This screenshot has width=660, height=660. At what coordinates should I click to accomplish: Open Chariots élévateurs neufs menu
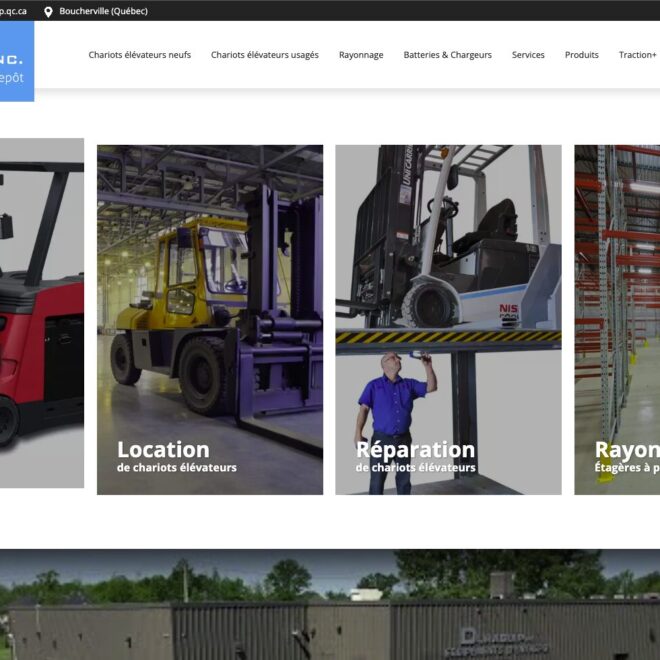tap(139, 55)
